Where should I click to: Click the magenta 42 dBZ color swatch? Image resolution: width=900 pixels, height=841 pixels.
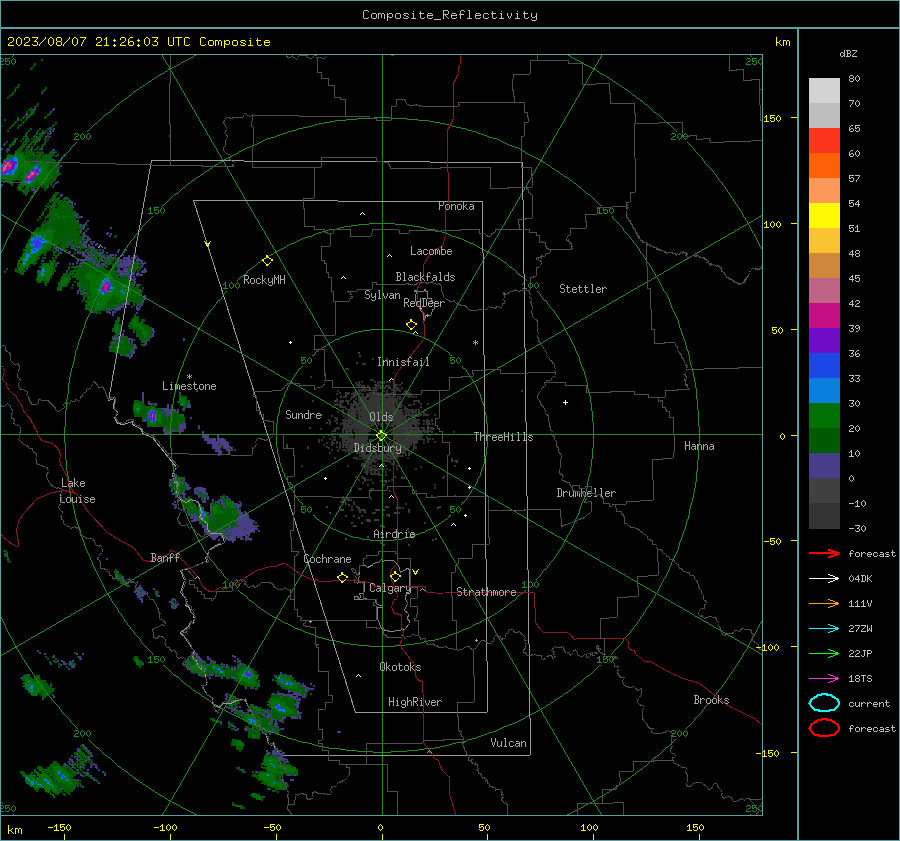(824, 315)
